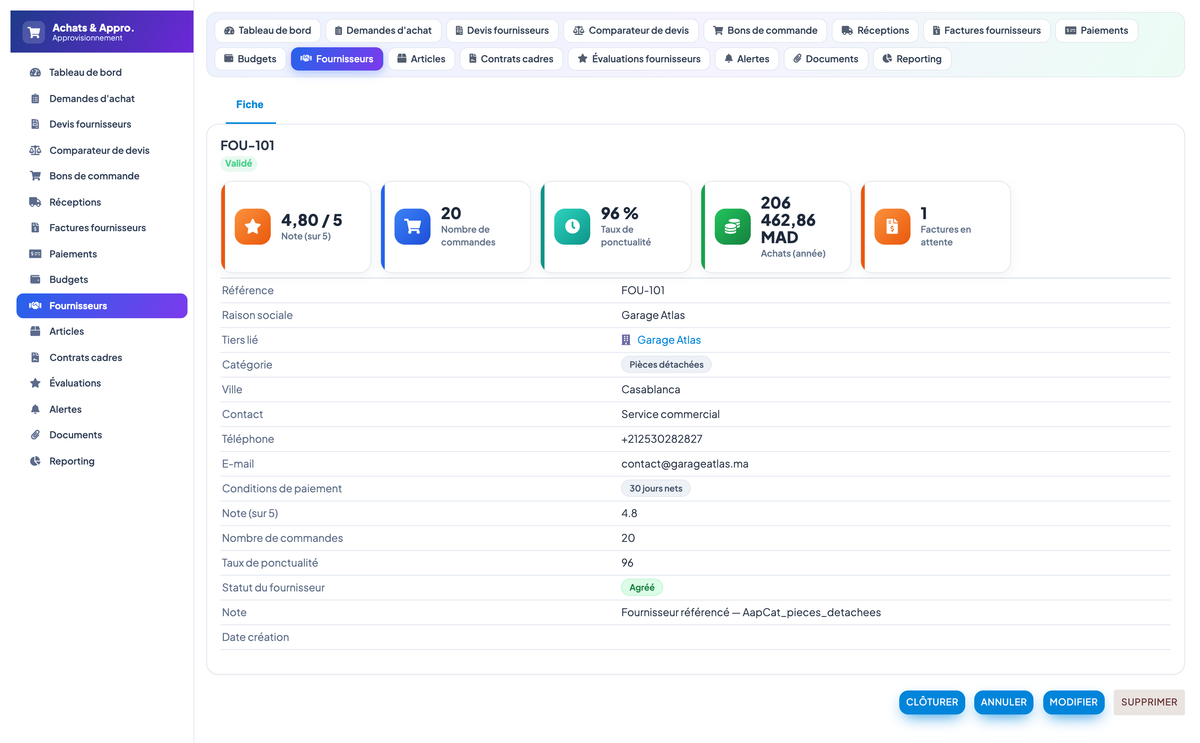Click the clock icon on punctuality card
1200x743 pixels.
pyautogui.click(x=573, y=227)
